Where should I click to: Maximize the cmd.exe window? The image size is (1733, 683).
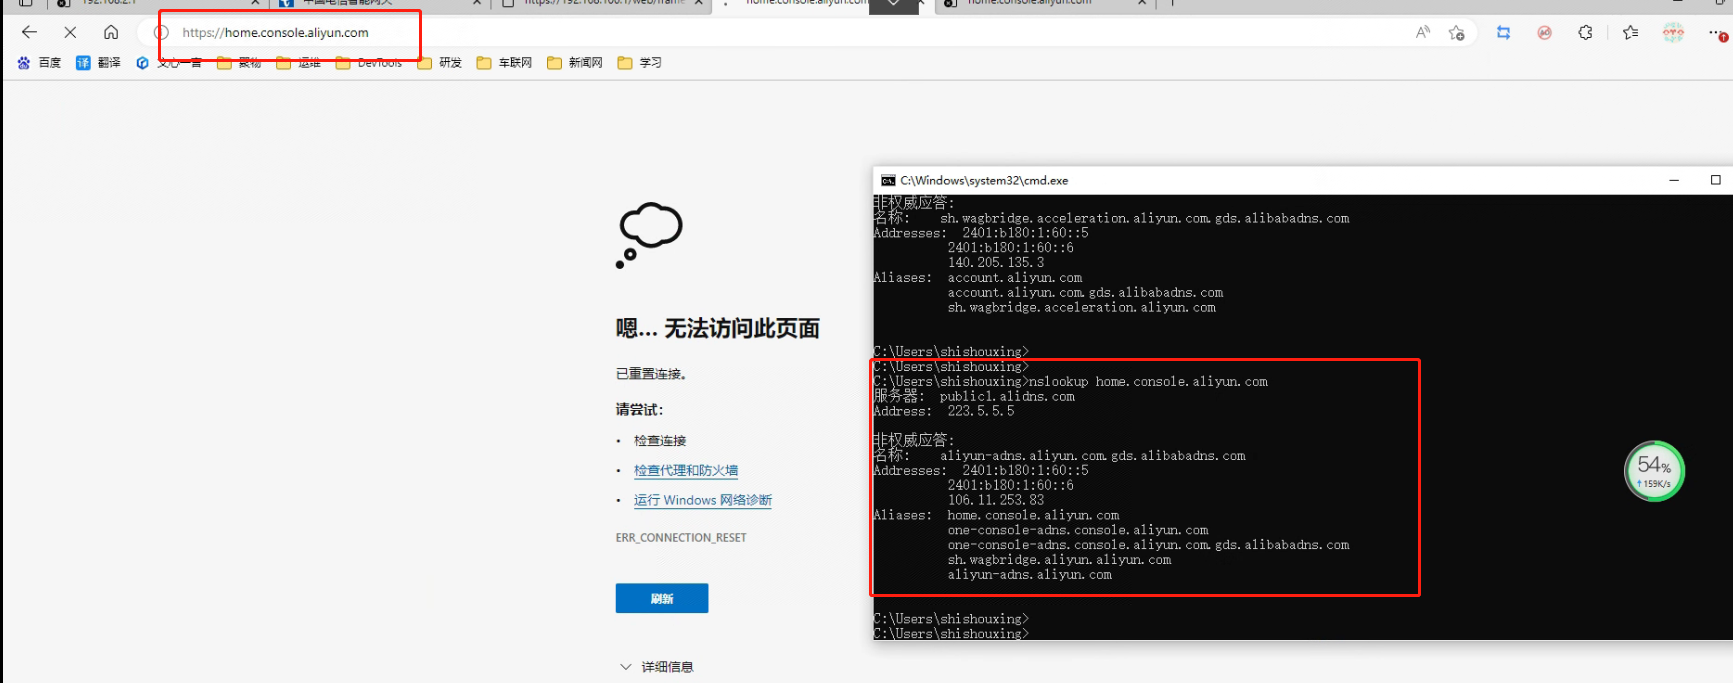coord(1716,180)
